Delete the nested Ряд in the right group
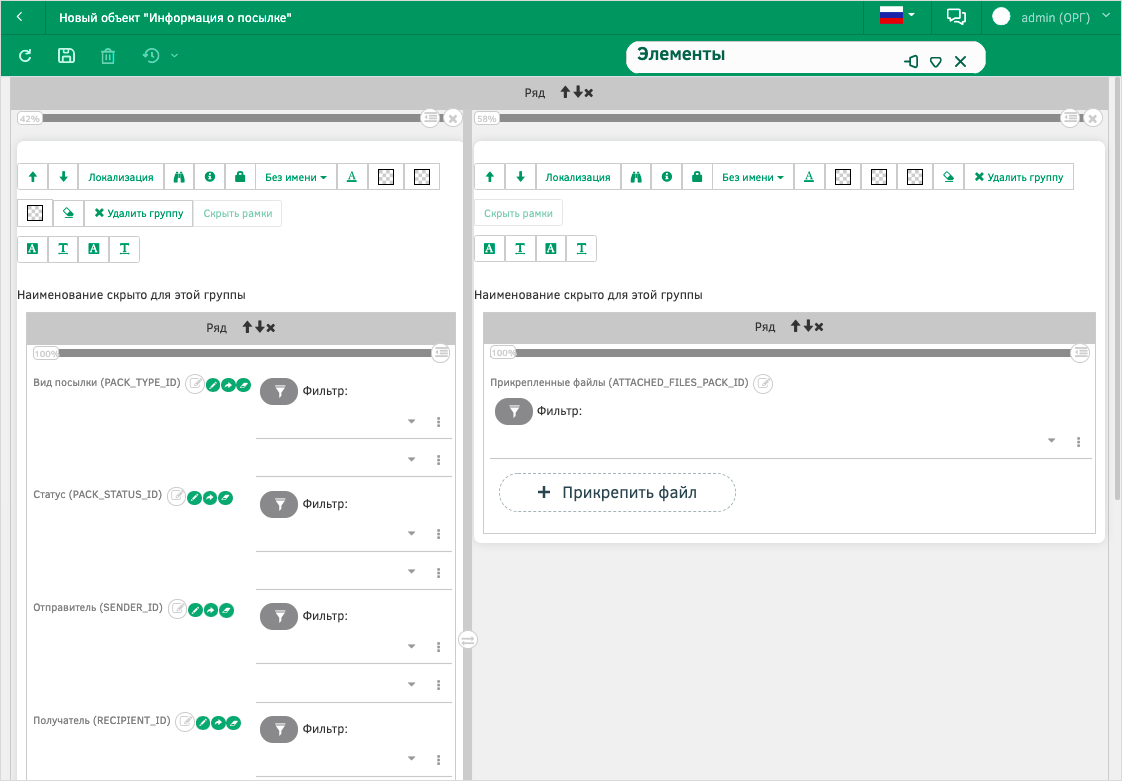 coord(819,326)
